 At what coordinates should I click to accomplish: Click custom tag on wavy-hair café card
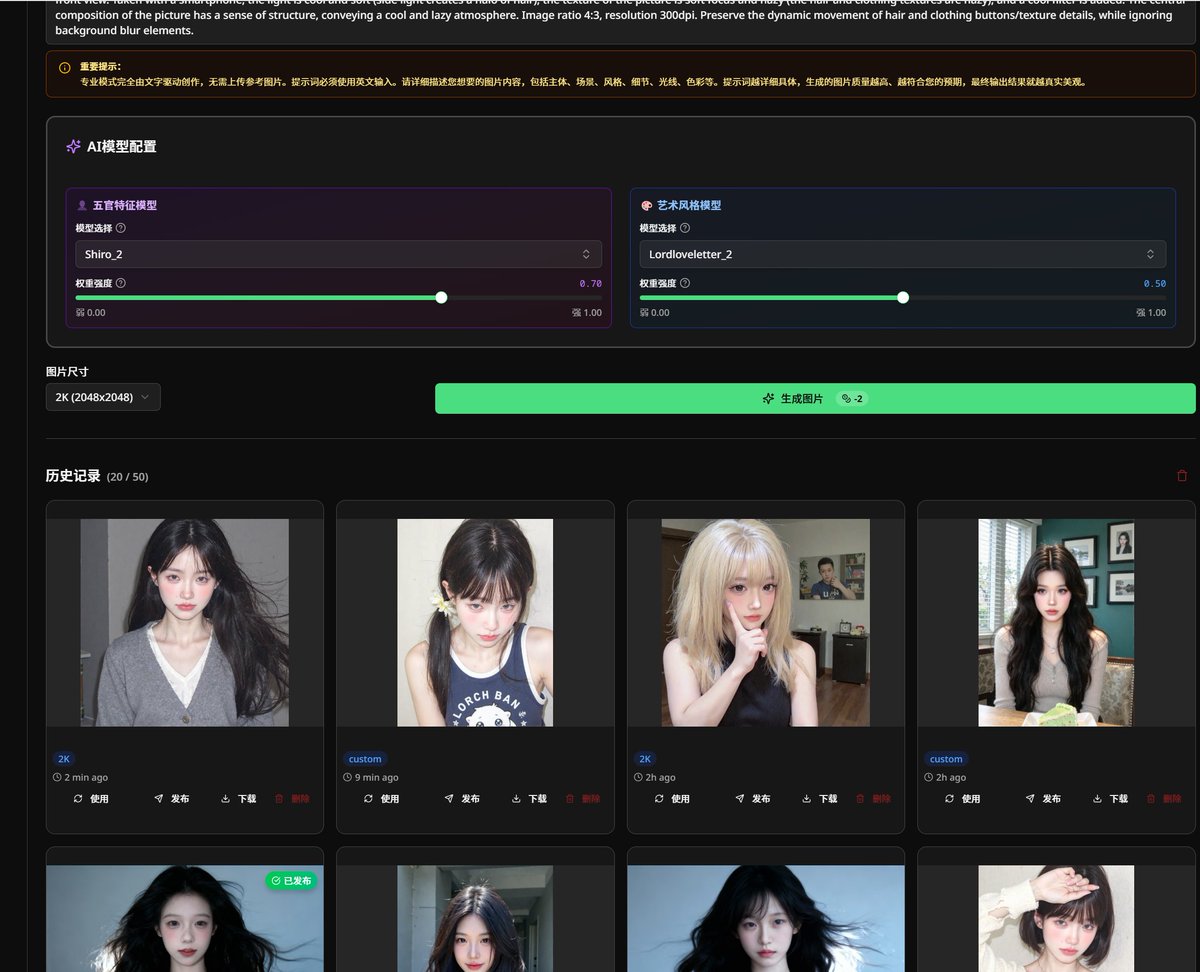tap(946, 759)
